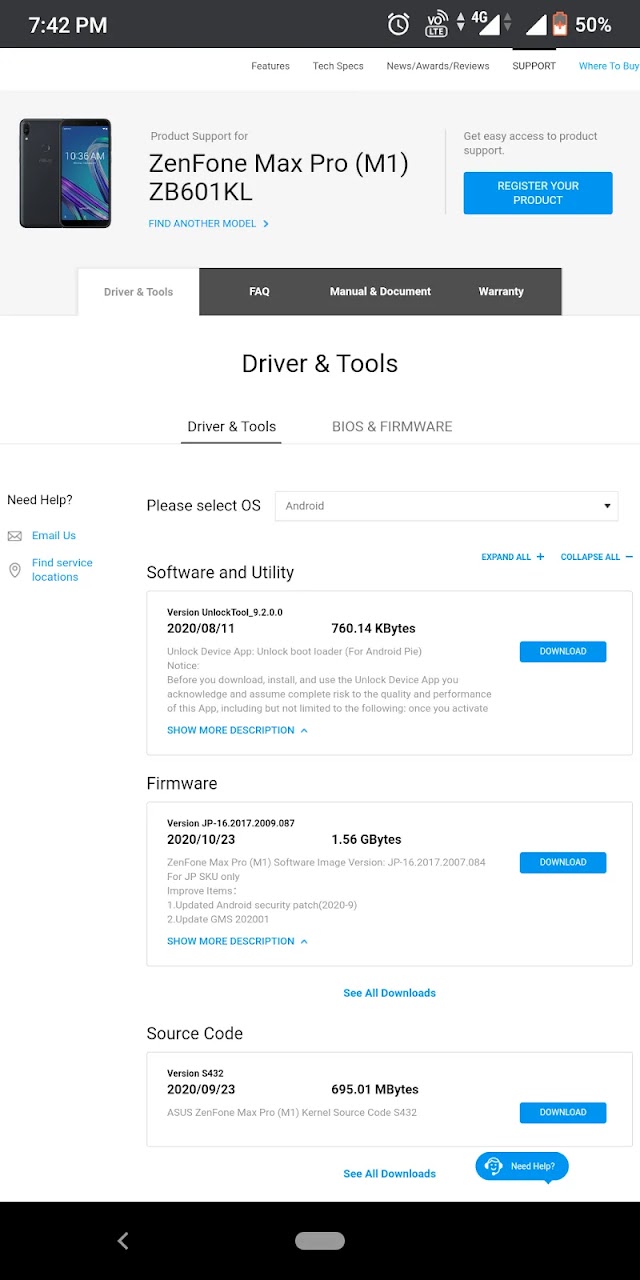640x1280 pixels.
Task: Click the date '2020/09/23'
Action: point(201,1090)
